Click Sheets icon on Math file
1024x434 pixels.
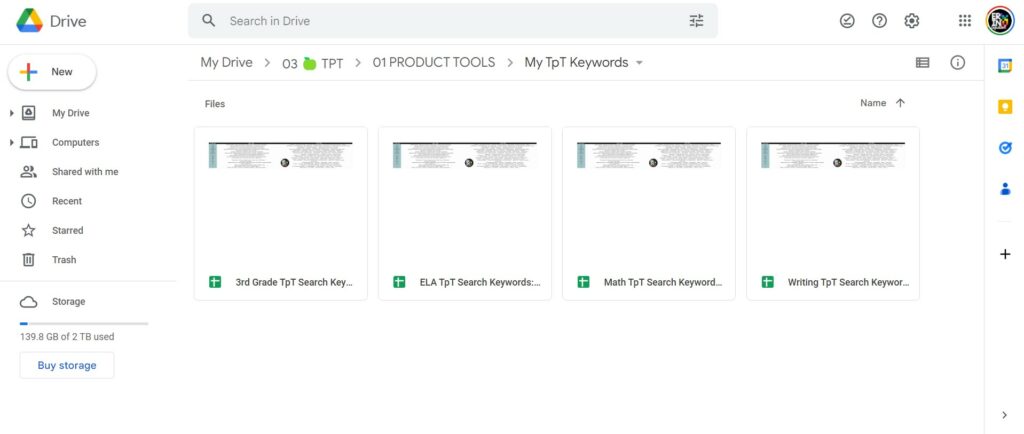click(583, 282)
